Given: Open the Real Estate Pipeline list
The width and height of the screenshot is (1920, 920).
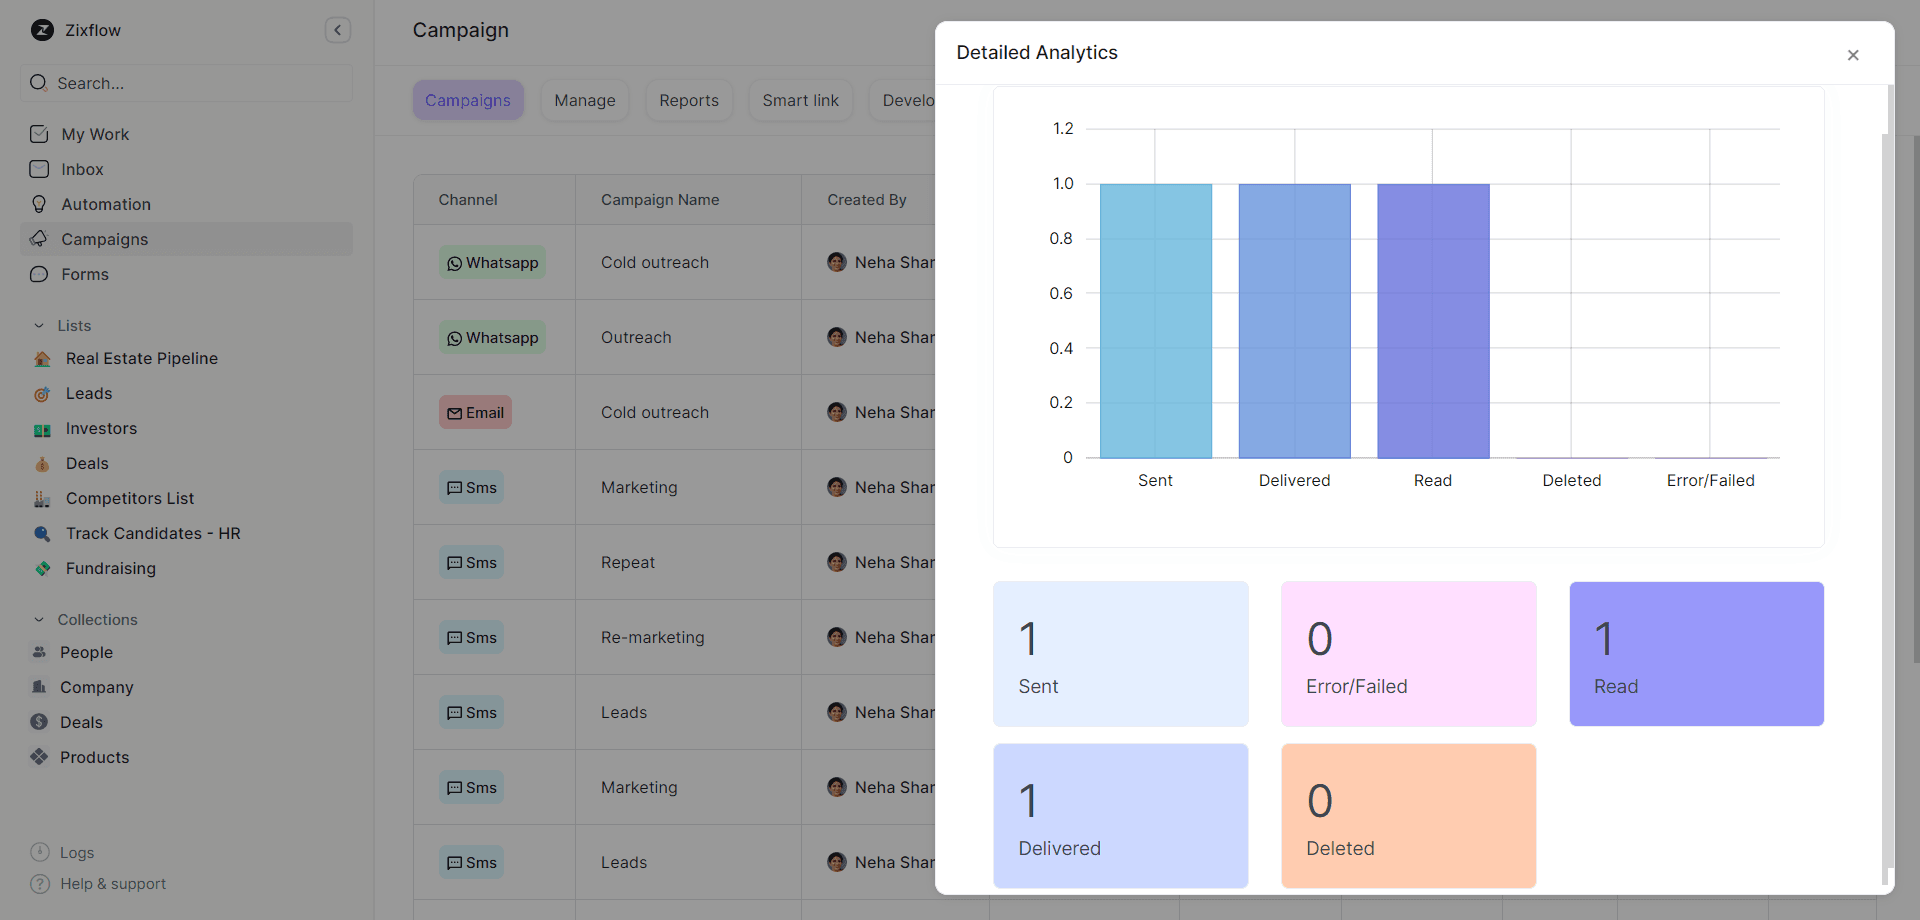Looking at the screenshot, I should pyautogui.click(x=141, y=358).
